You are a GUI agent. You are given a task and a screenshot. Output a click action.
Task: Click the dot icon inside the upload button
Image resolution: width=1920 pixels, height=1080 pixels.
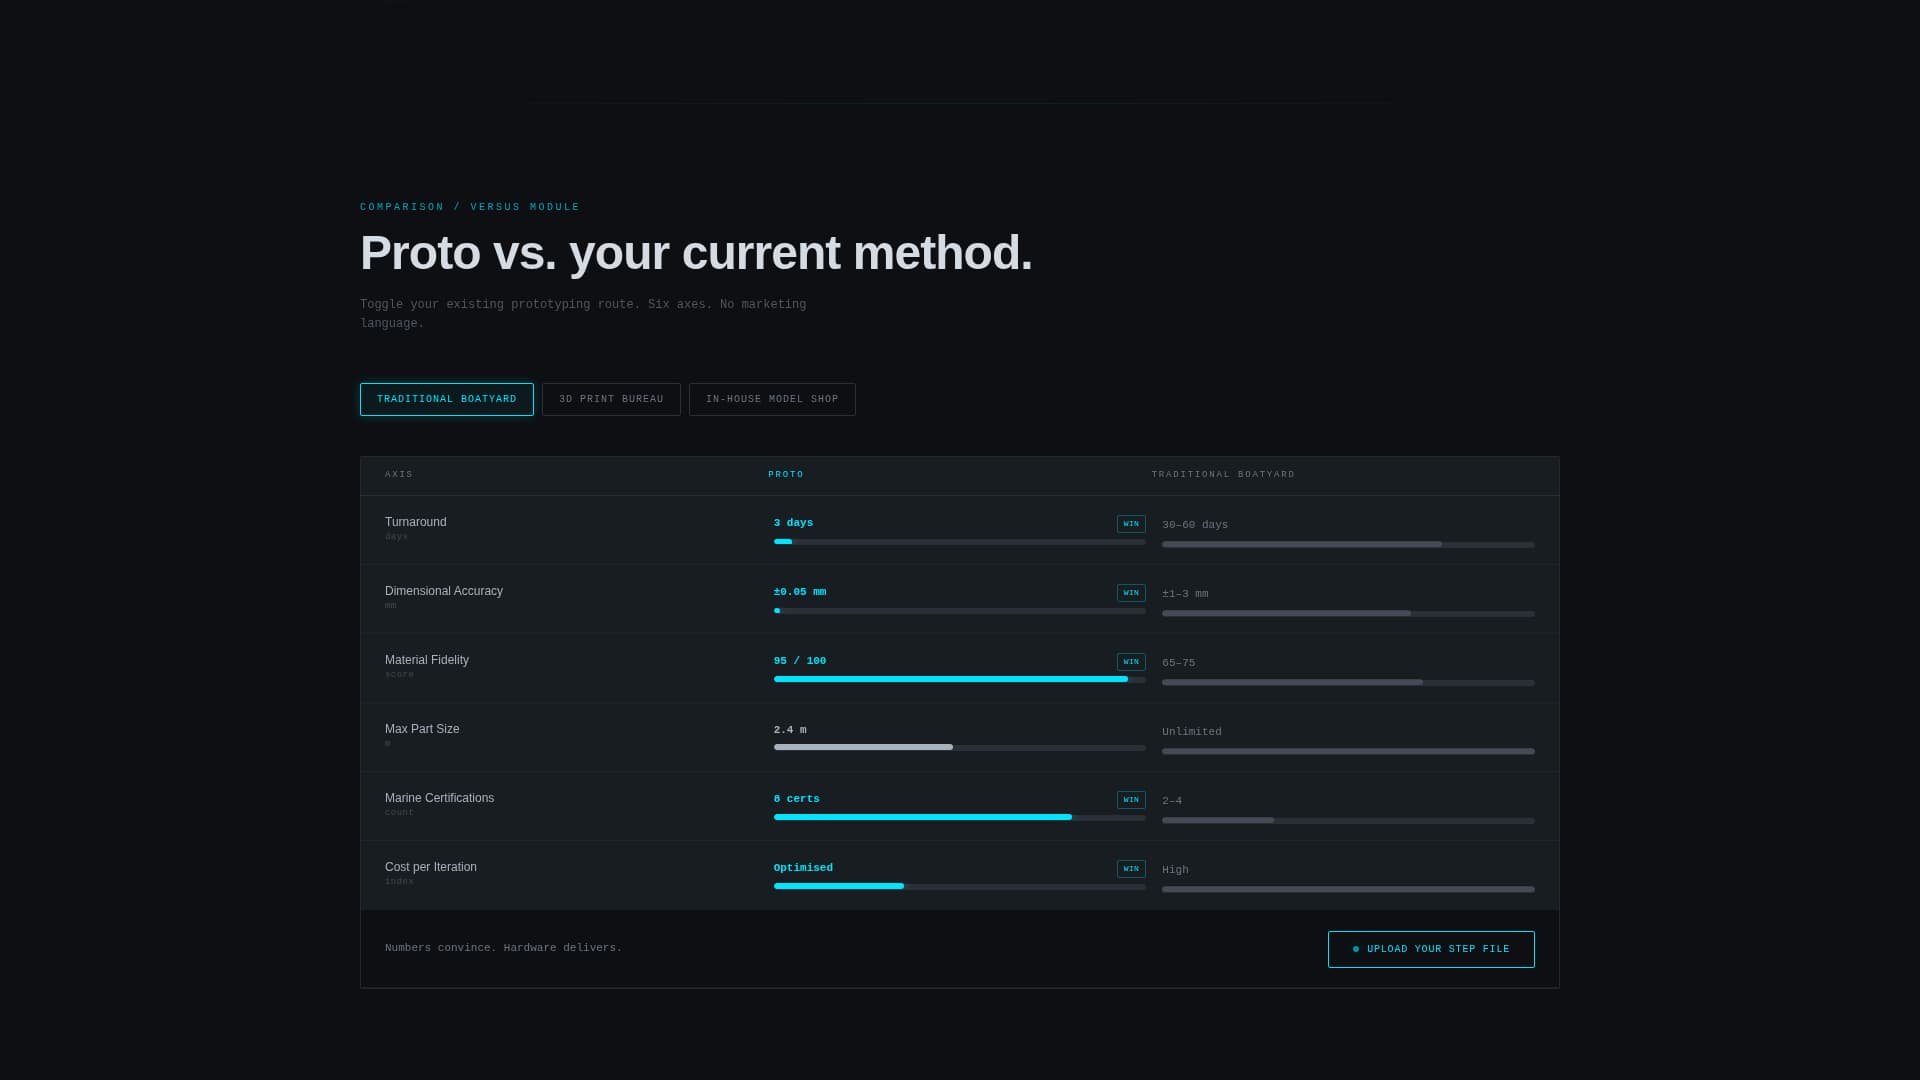[x=1356, y=948]
